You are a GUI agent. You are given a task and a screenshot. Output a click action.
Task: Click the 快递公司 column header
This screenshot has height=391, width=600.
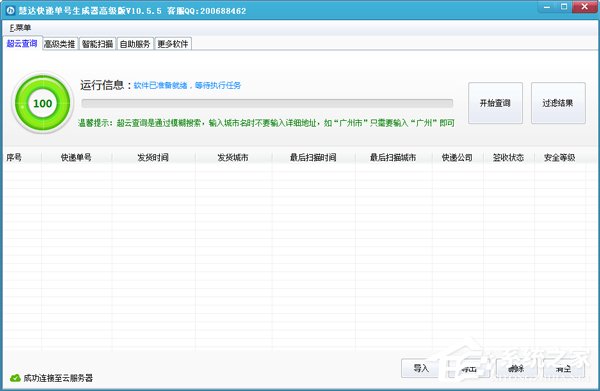coord(457,157)
